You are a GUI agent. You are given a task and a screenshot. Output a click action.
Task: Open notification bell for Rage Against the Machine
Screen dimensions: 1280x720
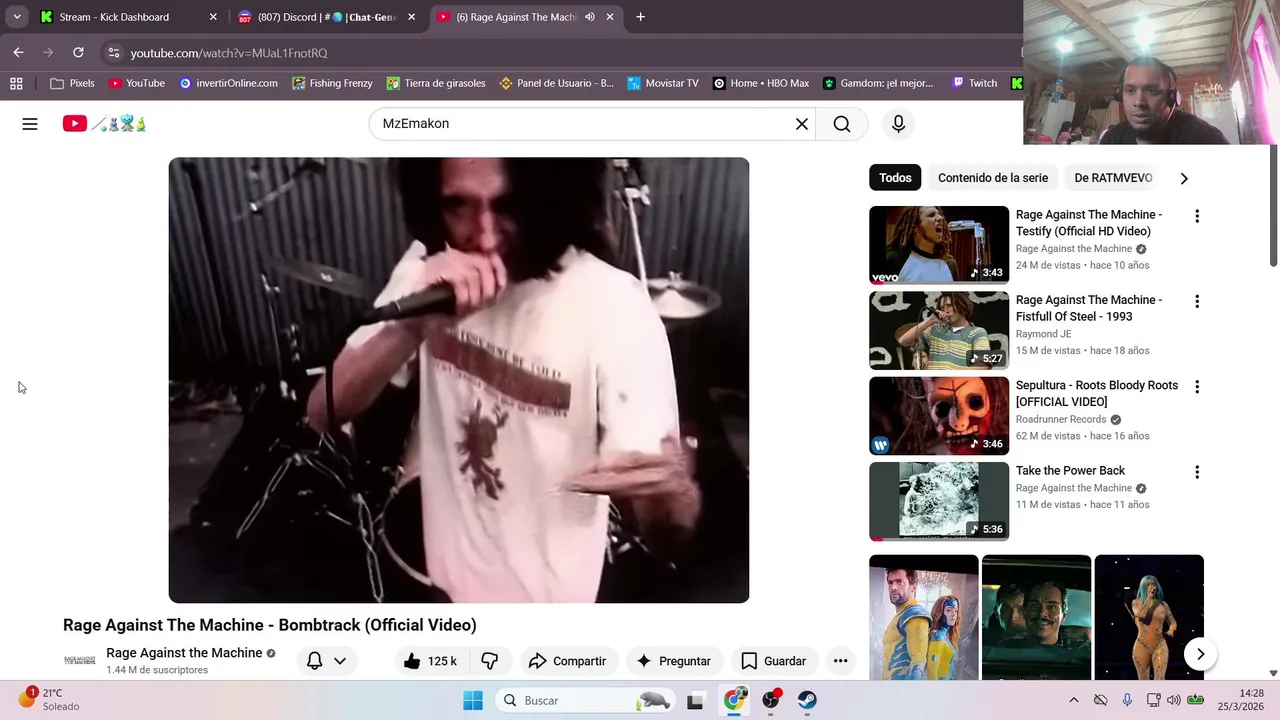click(314, 661)
